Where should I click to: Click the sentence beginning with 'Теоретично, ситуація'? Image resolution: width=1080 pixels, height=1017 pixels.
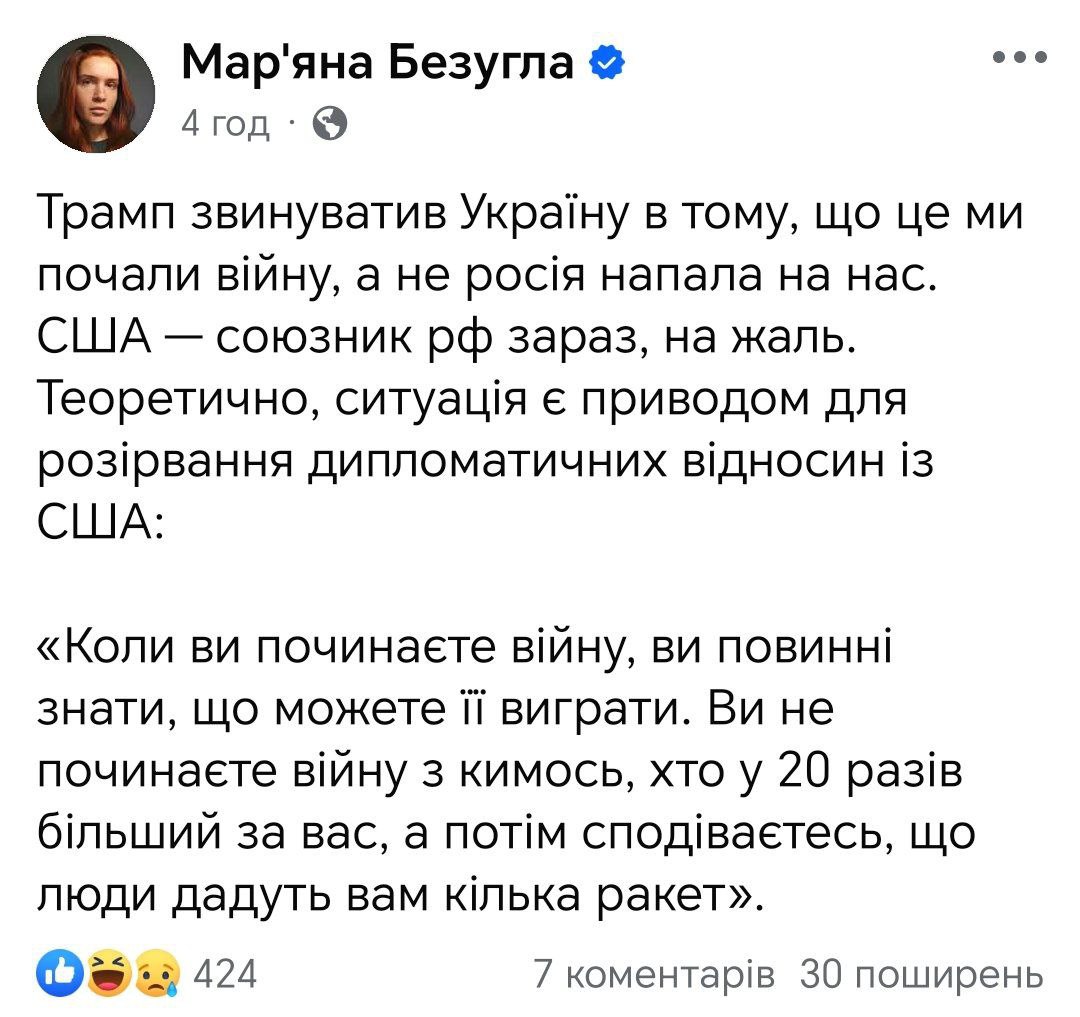click(470, 403)
